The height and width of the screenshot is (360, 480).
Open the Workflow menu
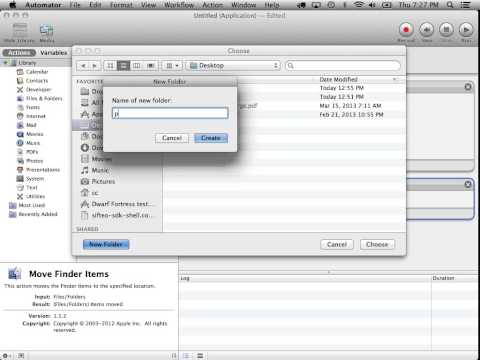click(x=179, y=5)
